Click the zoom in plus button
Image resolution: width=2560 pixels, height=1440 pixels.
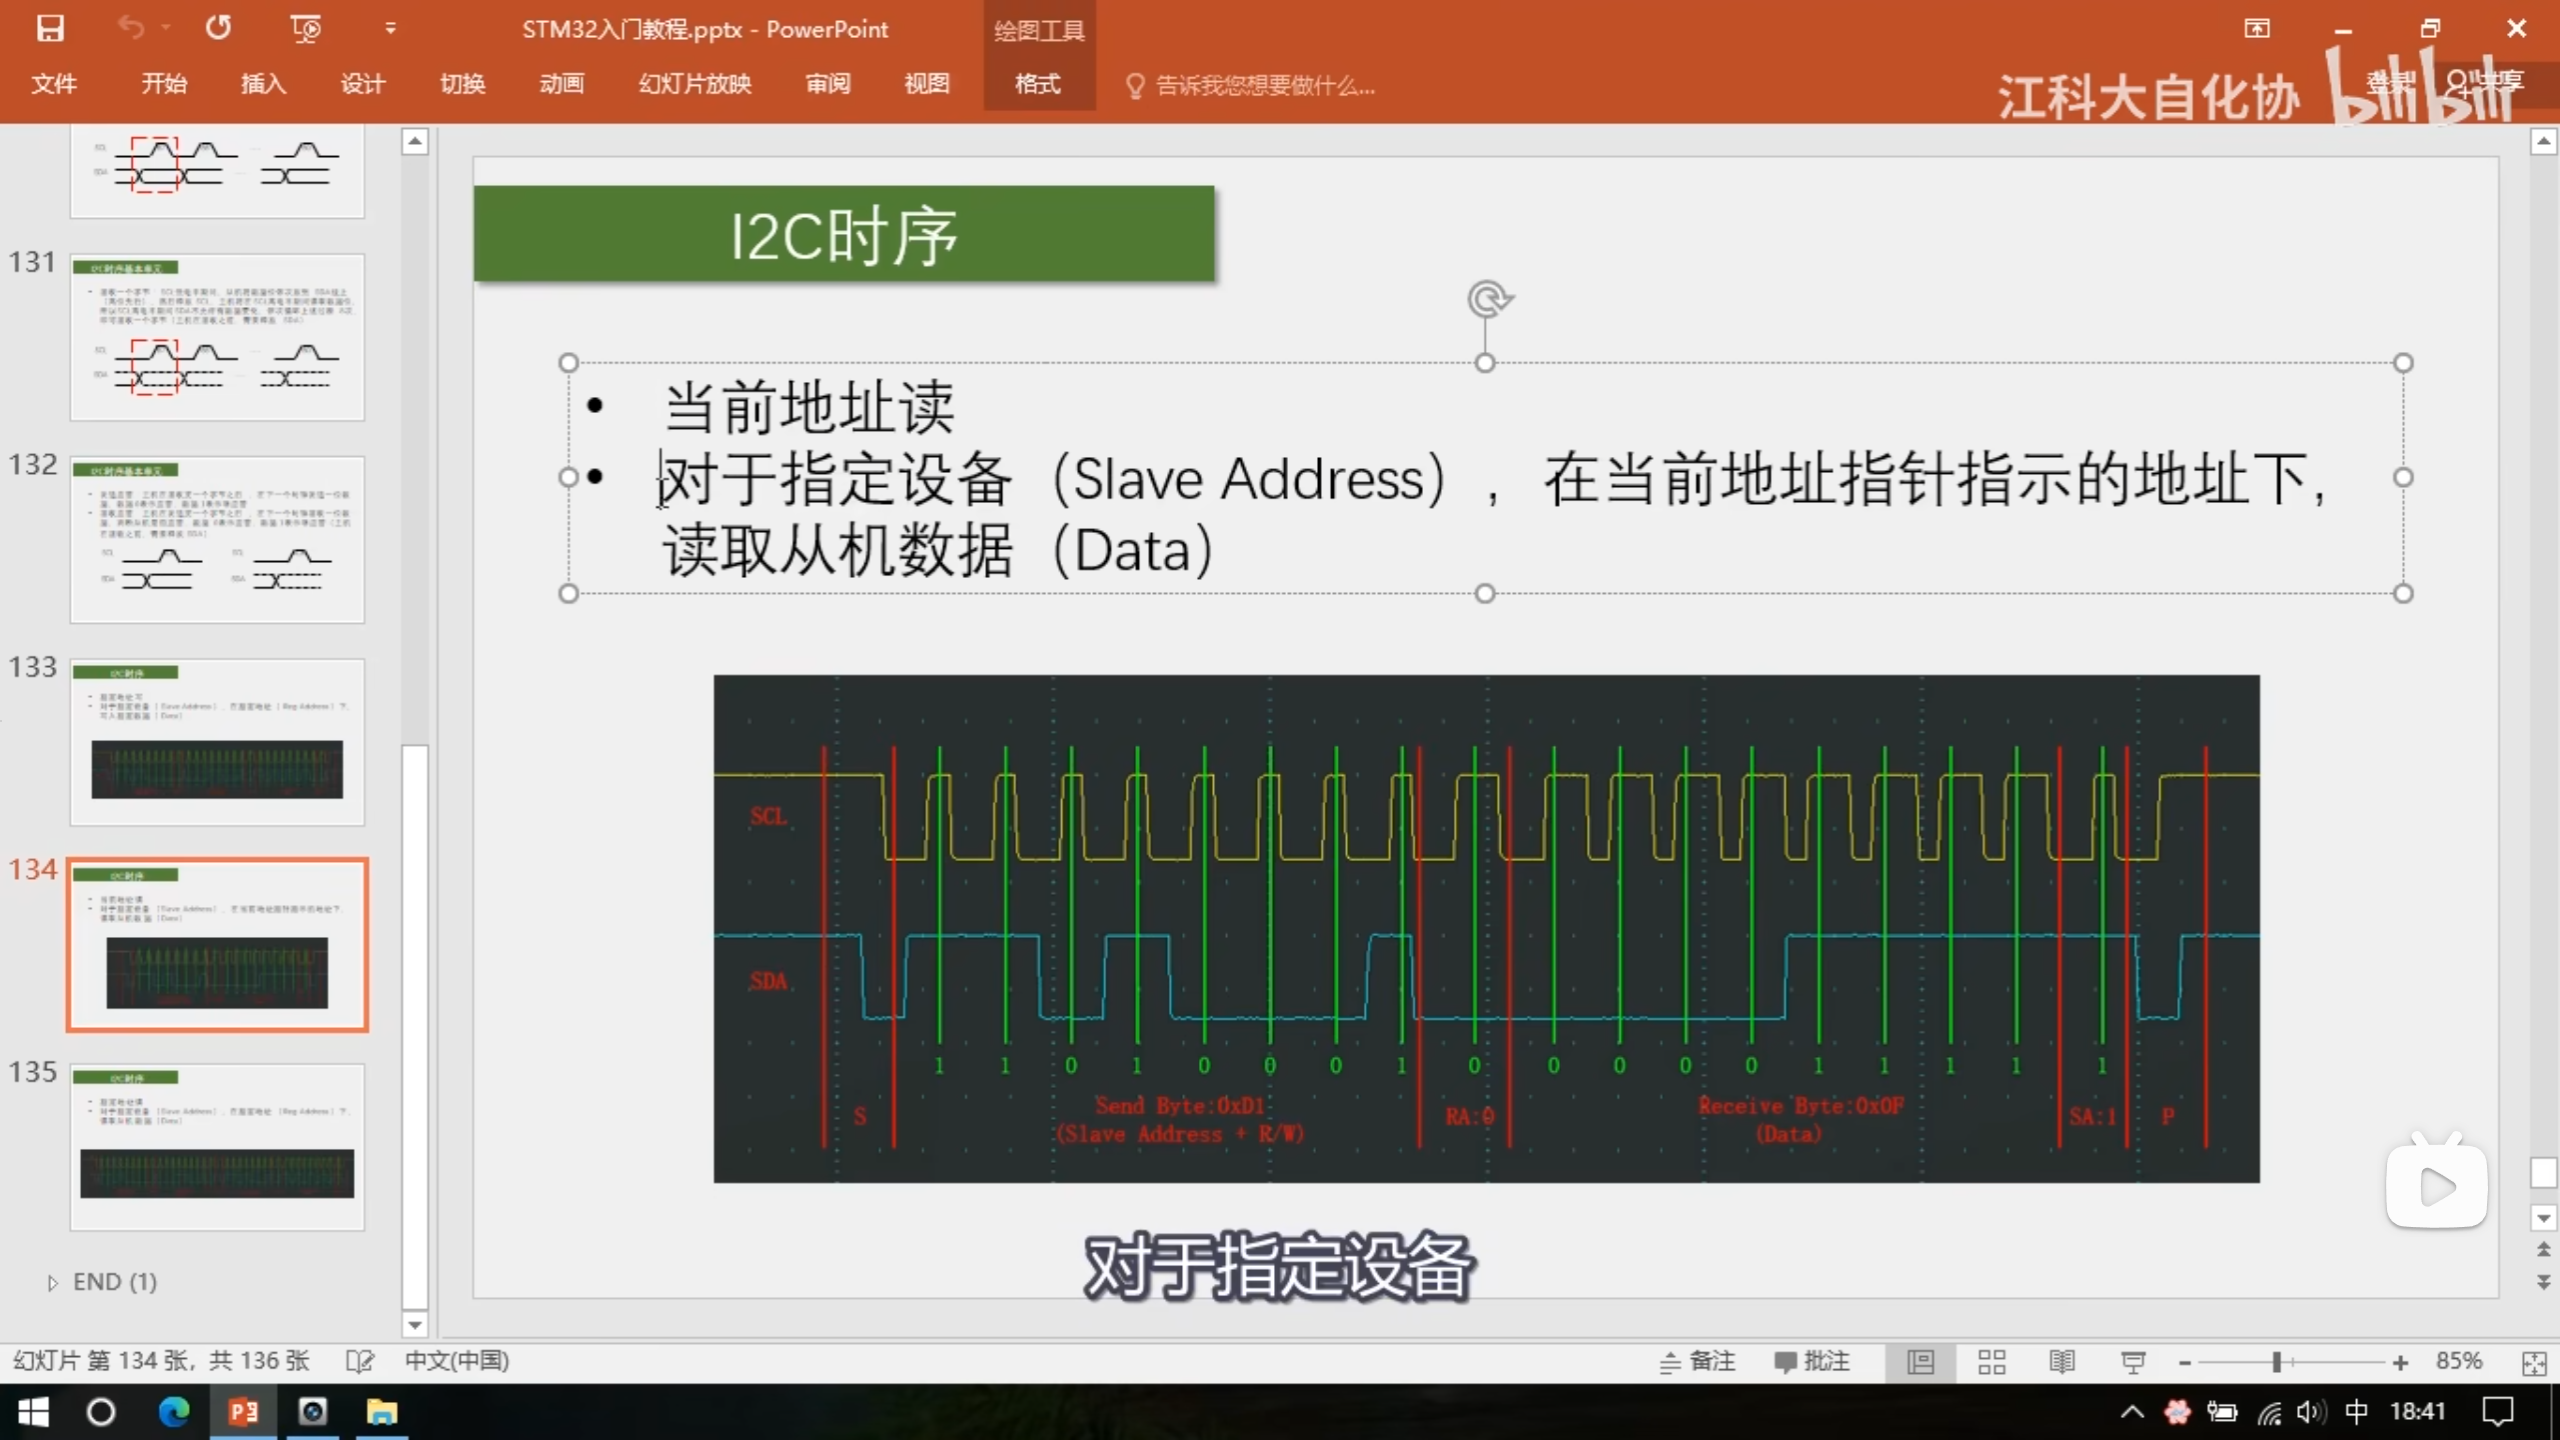pos(2400,1362)
